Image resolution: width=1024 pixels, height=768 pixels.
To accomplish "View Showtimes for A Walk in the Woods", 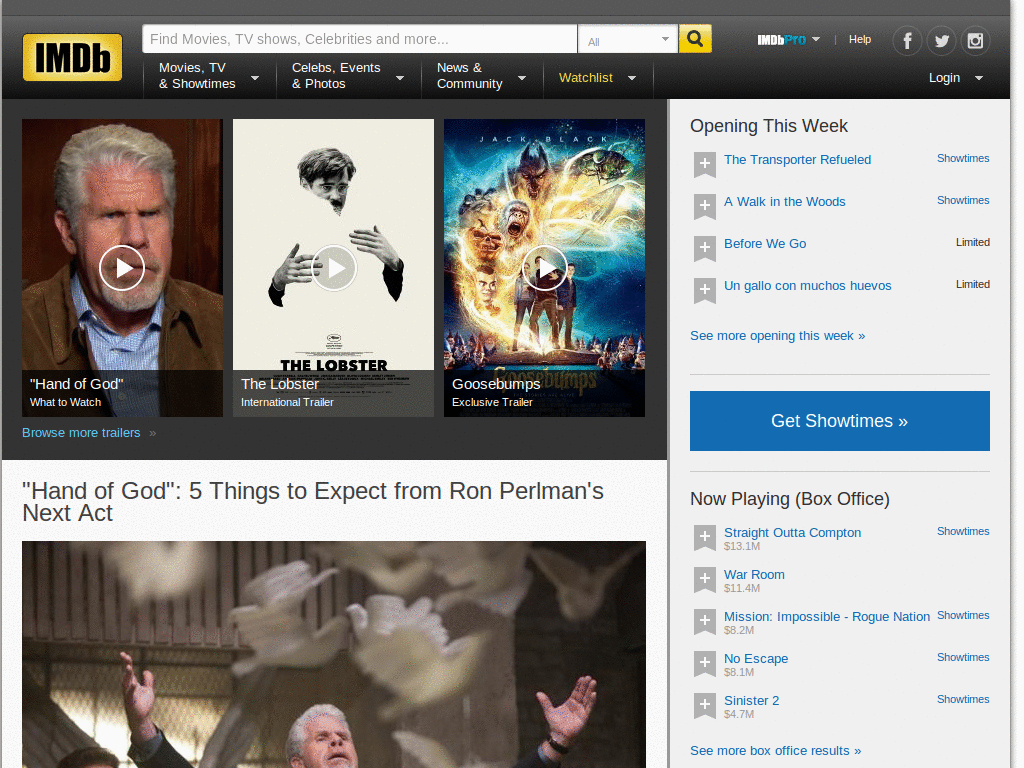I will point(963,200).
